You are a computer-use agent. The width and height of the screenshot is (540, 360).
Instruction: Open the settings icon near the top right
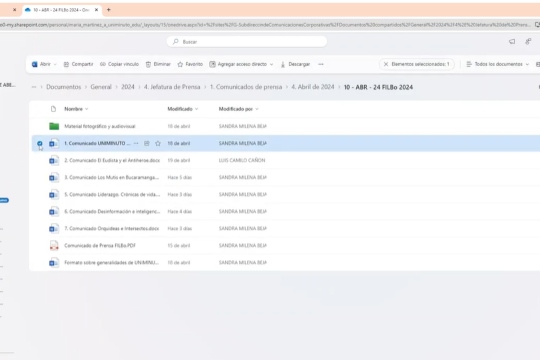pos(528,42)
